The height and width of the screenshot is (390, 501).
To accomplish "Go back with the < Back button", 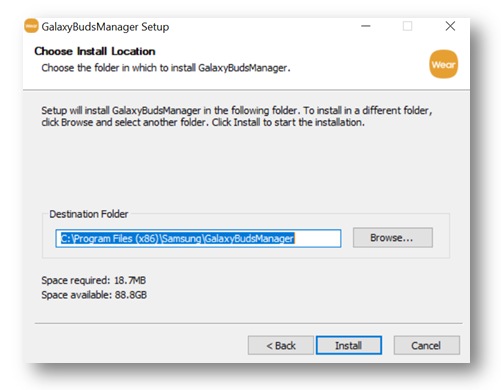I will pos(281,345).
